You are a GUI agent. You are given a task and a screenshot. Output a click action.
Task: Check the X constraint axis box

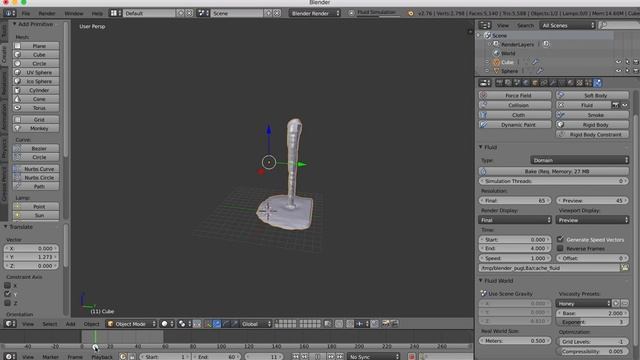pos(7,285)
